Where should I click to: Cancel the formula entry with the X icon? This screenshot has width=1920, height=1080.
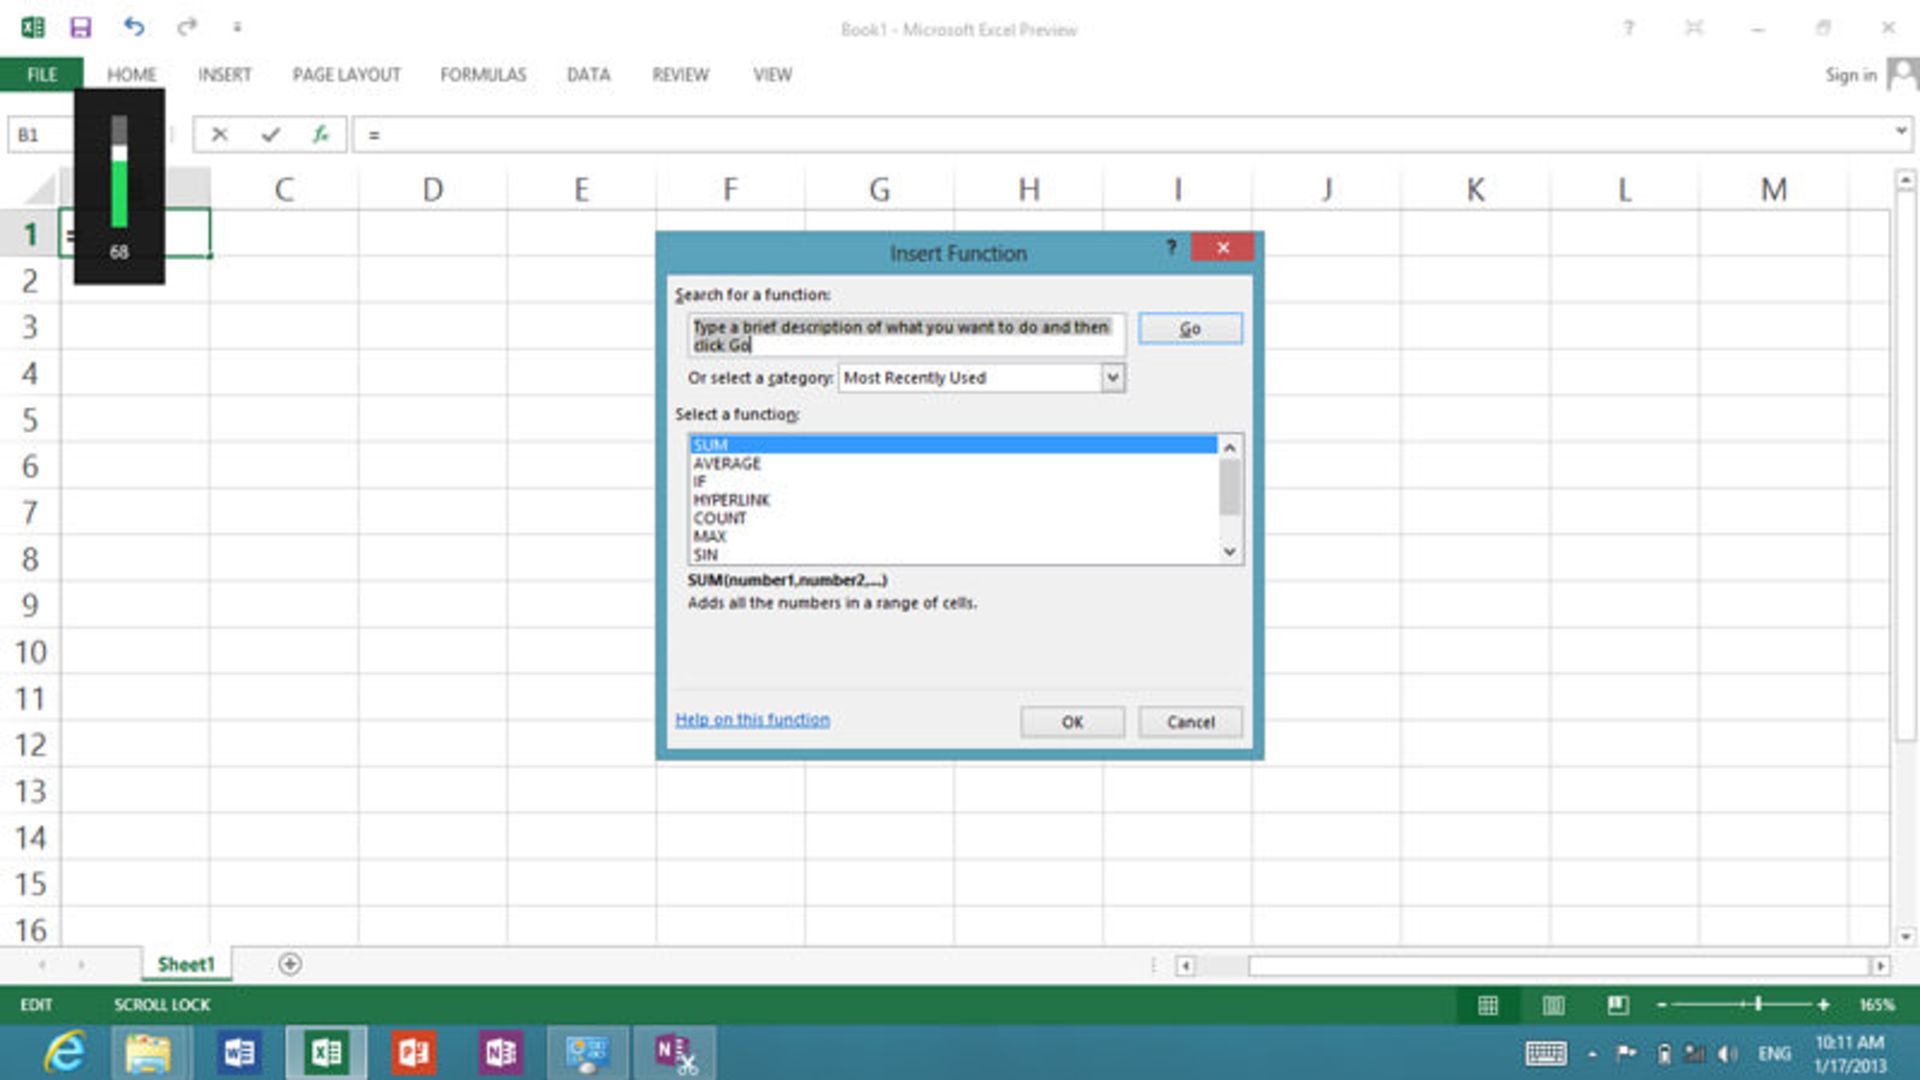[x=220, y=134]
